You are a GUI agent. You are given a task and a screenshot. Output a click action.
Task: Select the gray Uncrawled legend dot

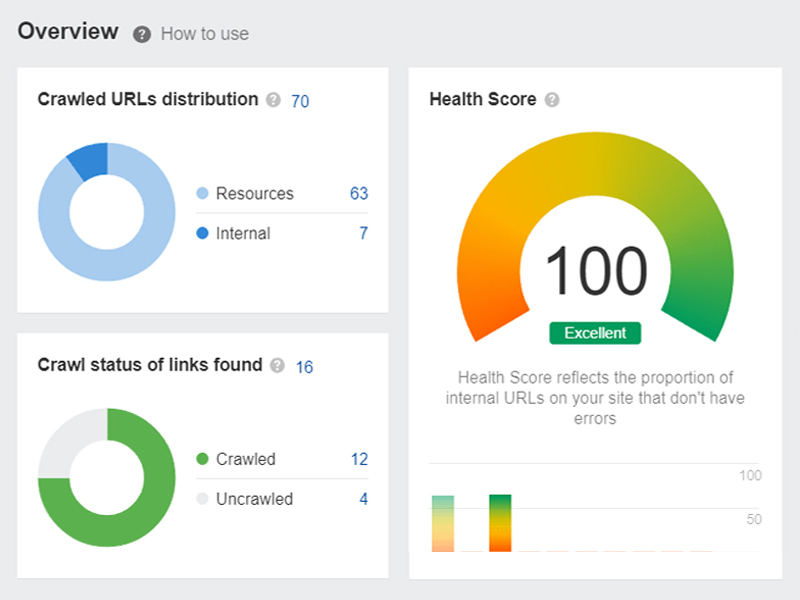coord(203,499)
